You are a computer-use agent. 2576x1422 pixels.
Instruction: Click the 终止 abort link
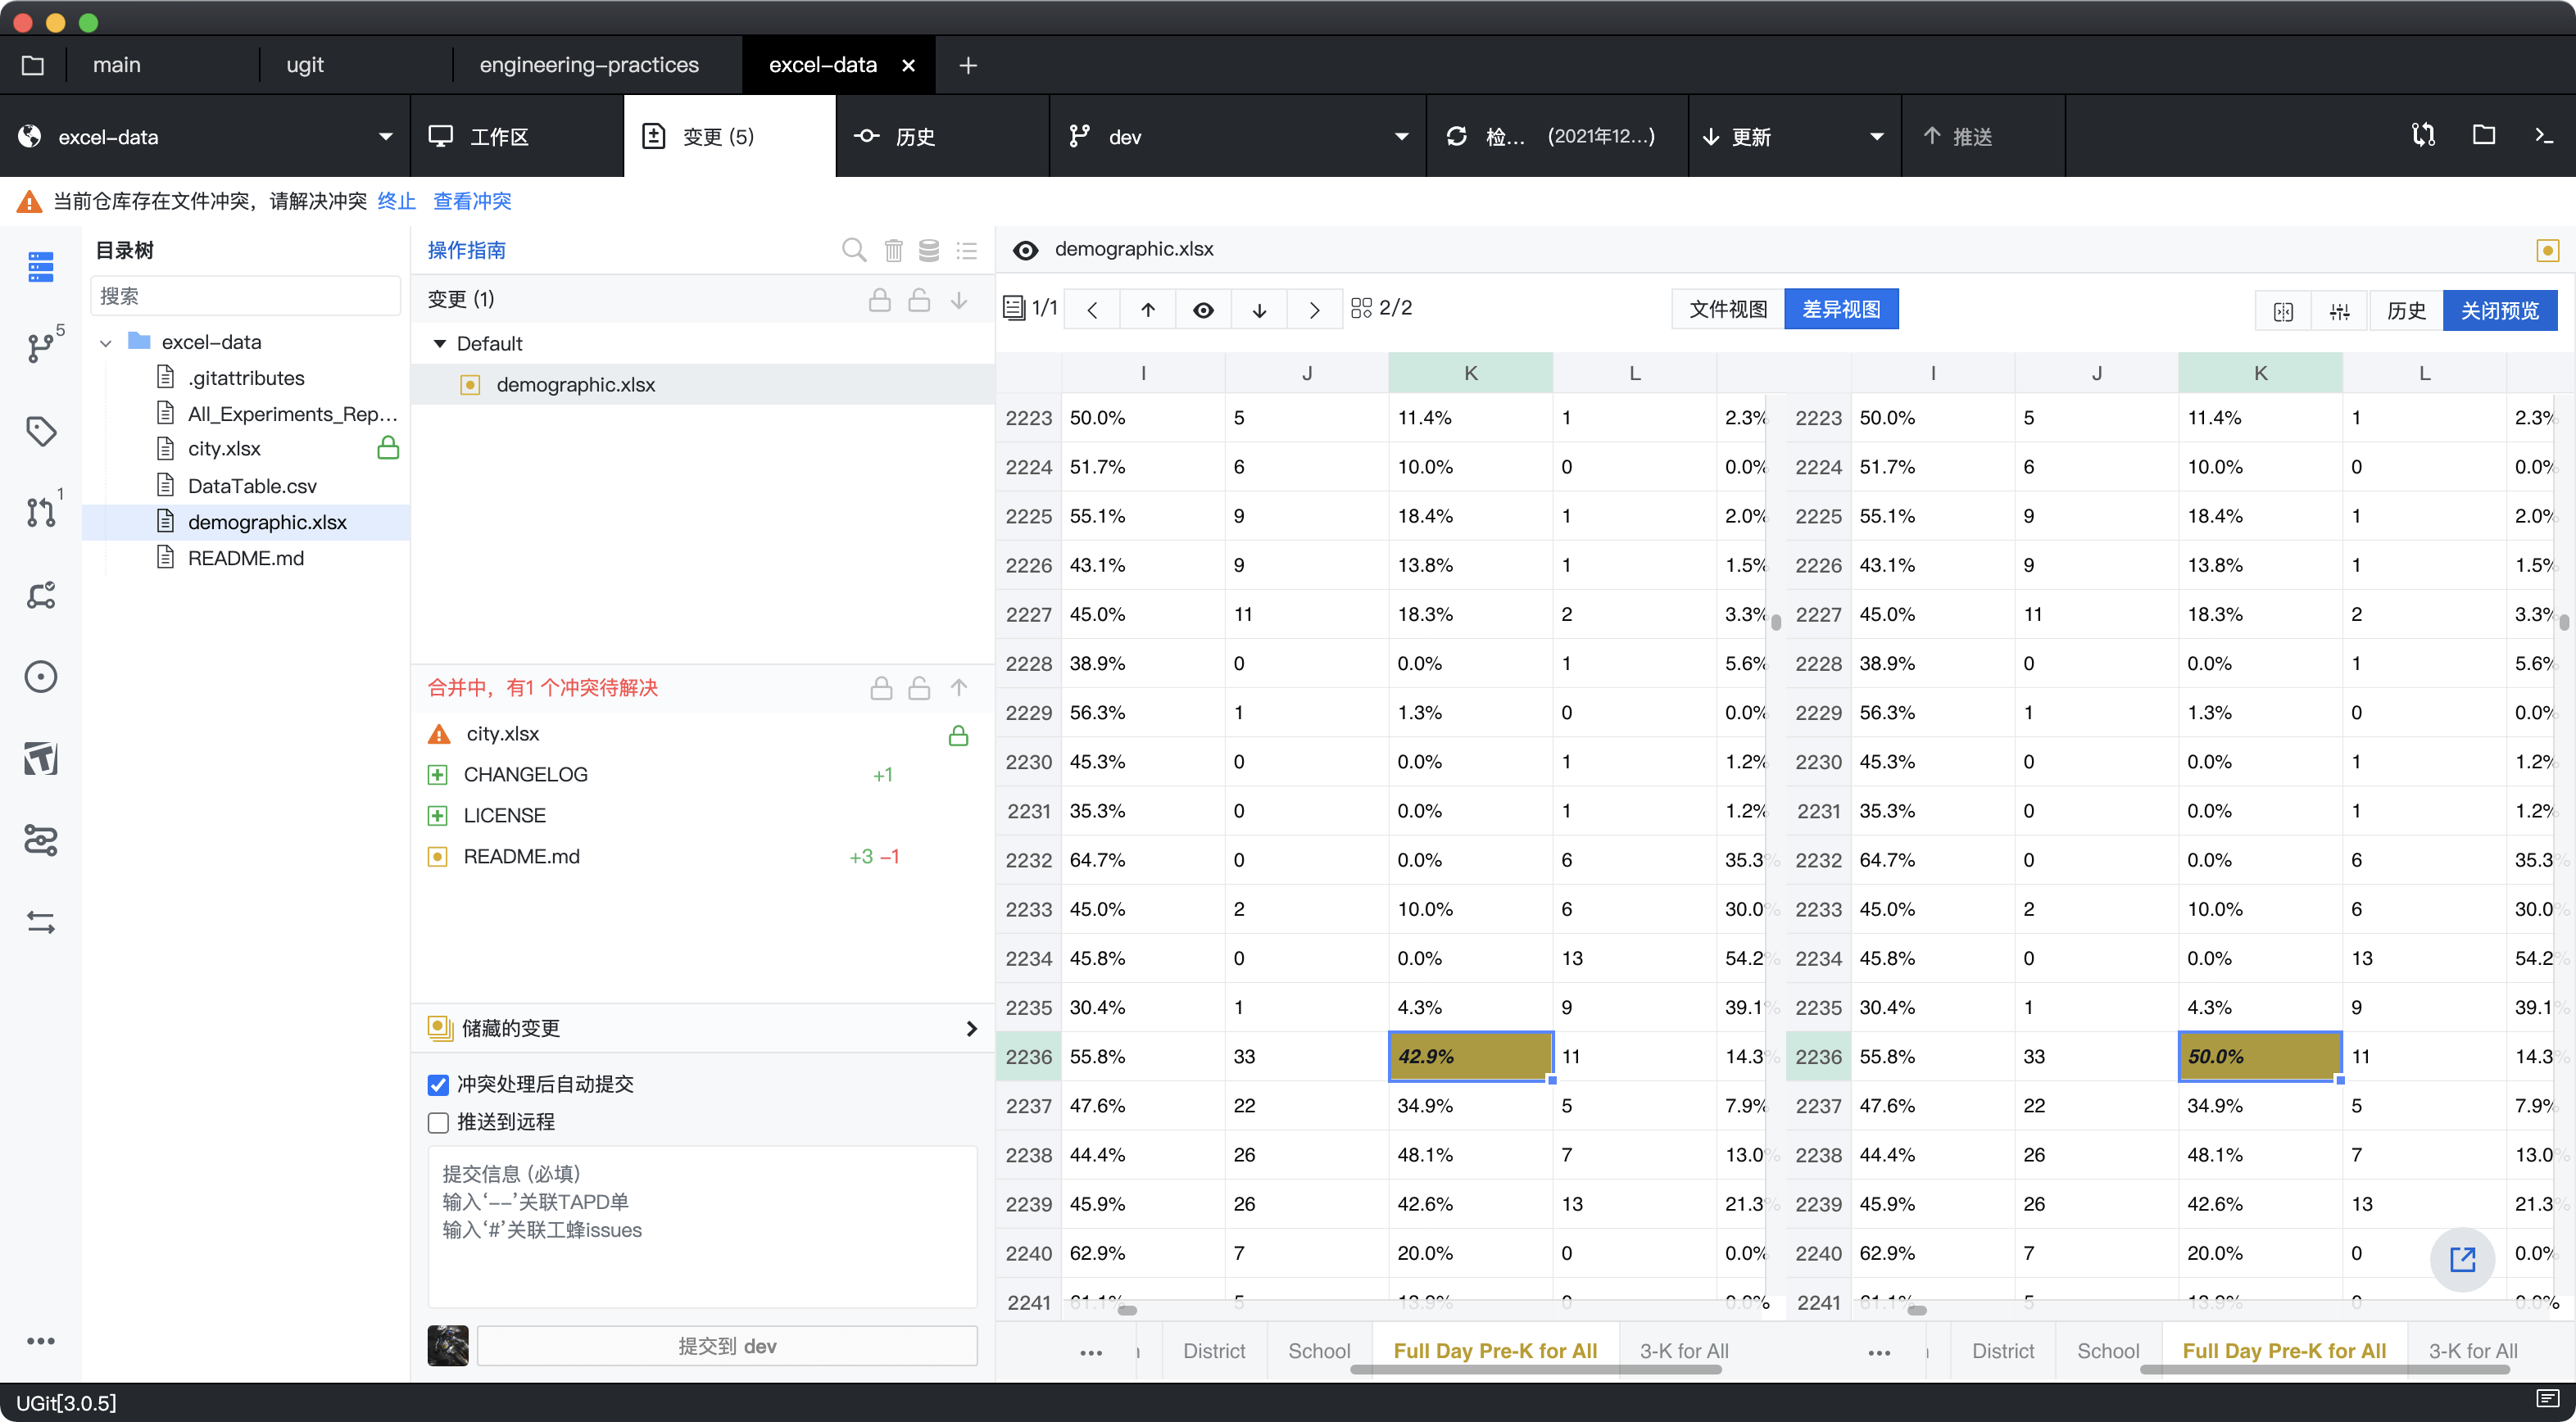(396, 201)
